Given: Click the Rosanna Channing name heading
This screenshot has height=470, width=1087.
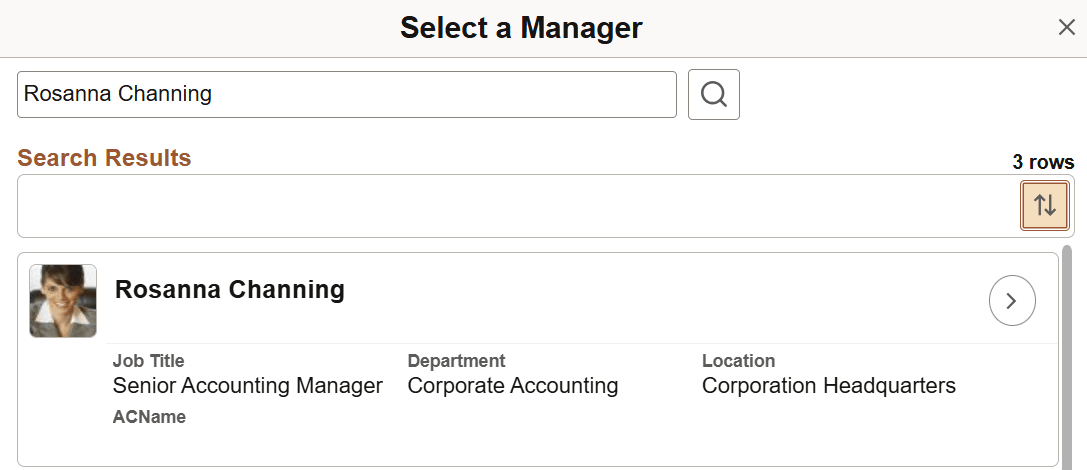Looking at the screenshot, I should coord(230,290).
